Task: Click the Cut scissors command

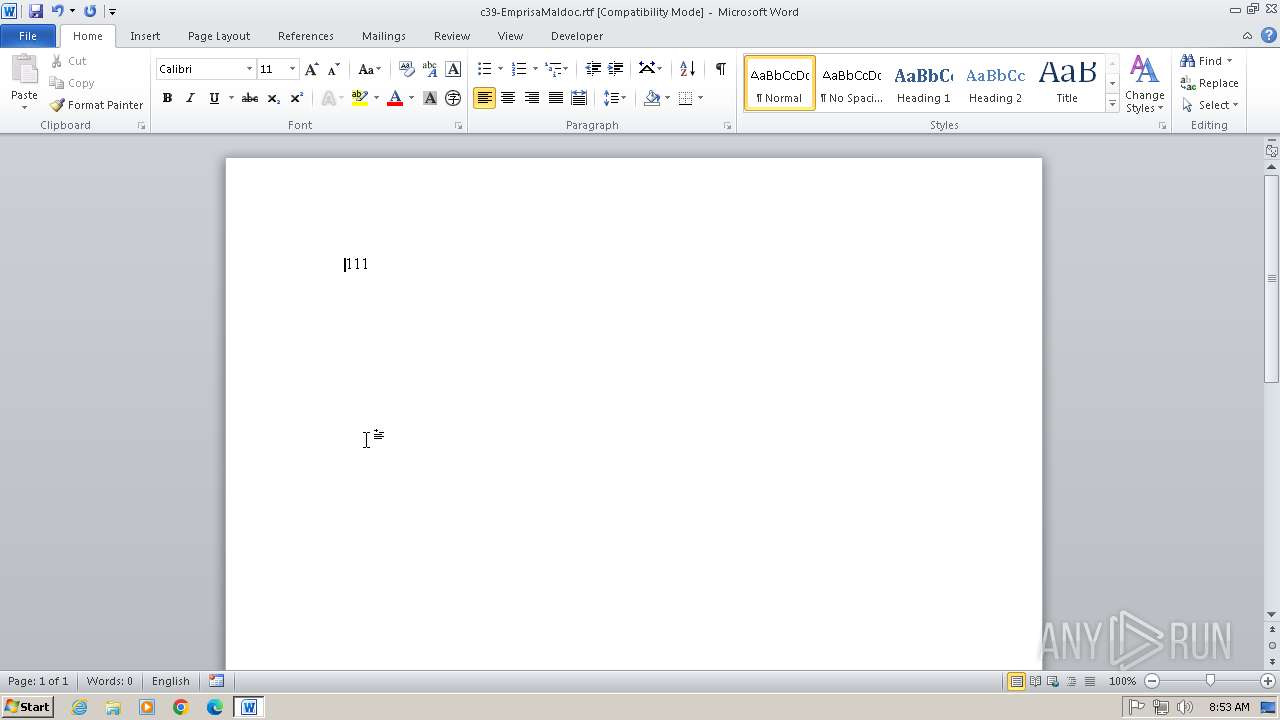Action: (68, 61)
